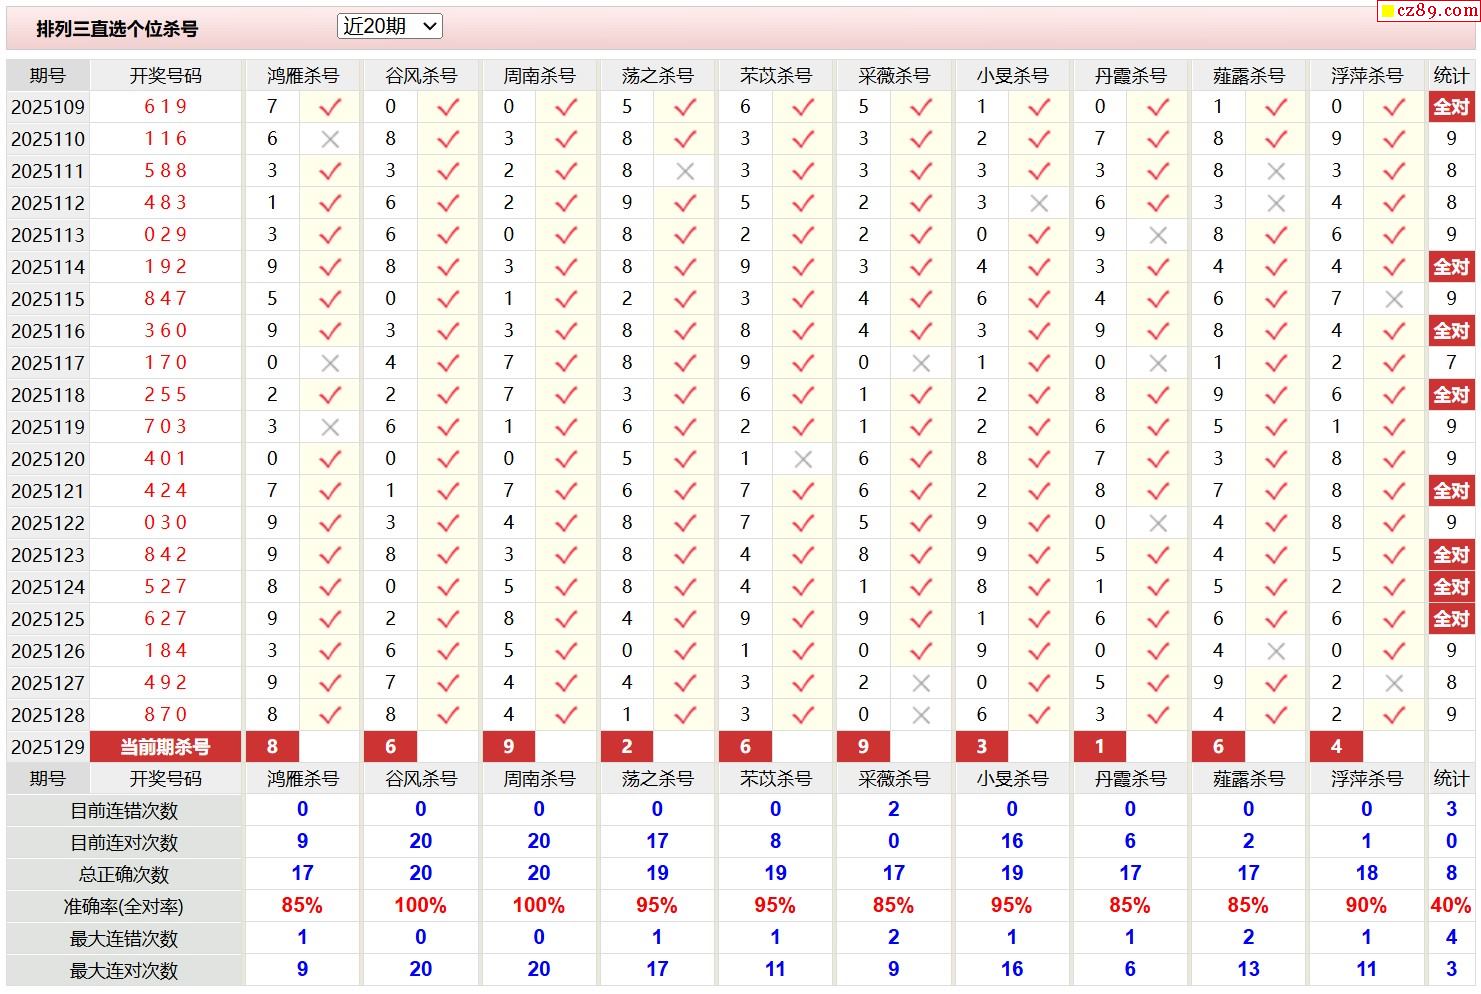Select the red 2 under 荡之杀号 for 2025129
This screenshot has width=1481, height=994.
click(627, 747)
